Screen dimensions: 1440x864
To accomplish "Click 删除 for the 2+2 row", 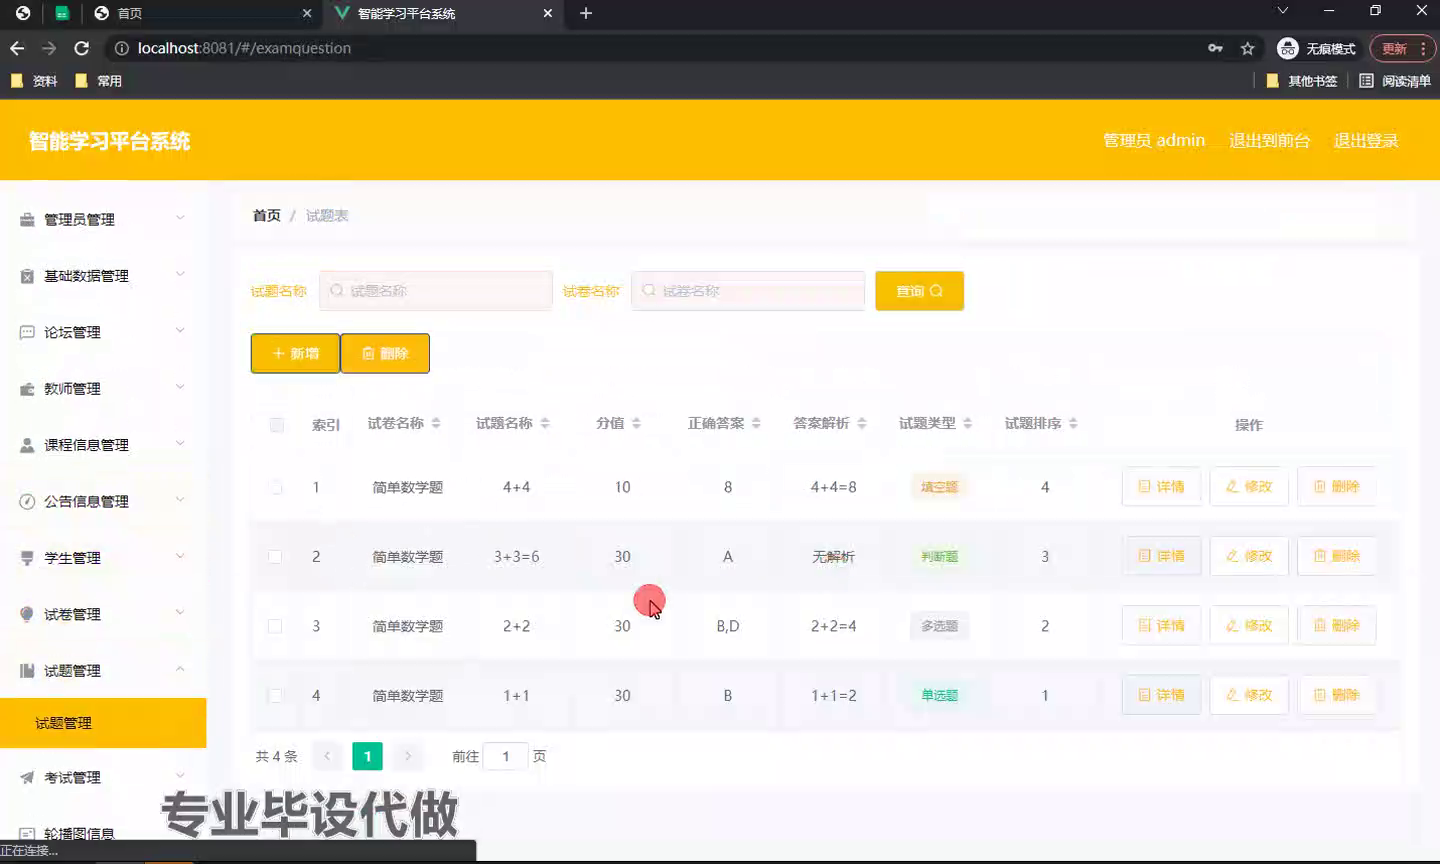I will coord(1336,625).
